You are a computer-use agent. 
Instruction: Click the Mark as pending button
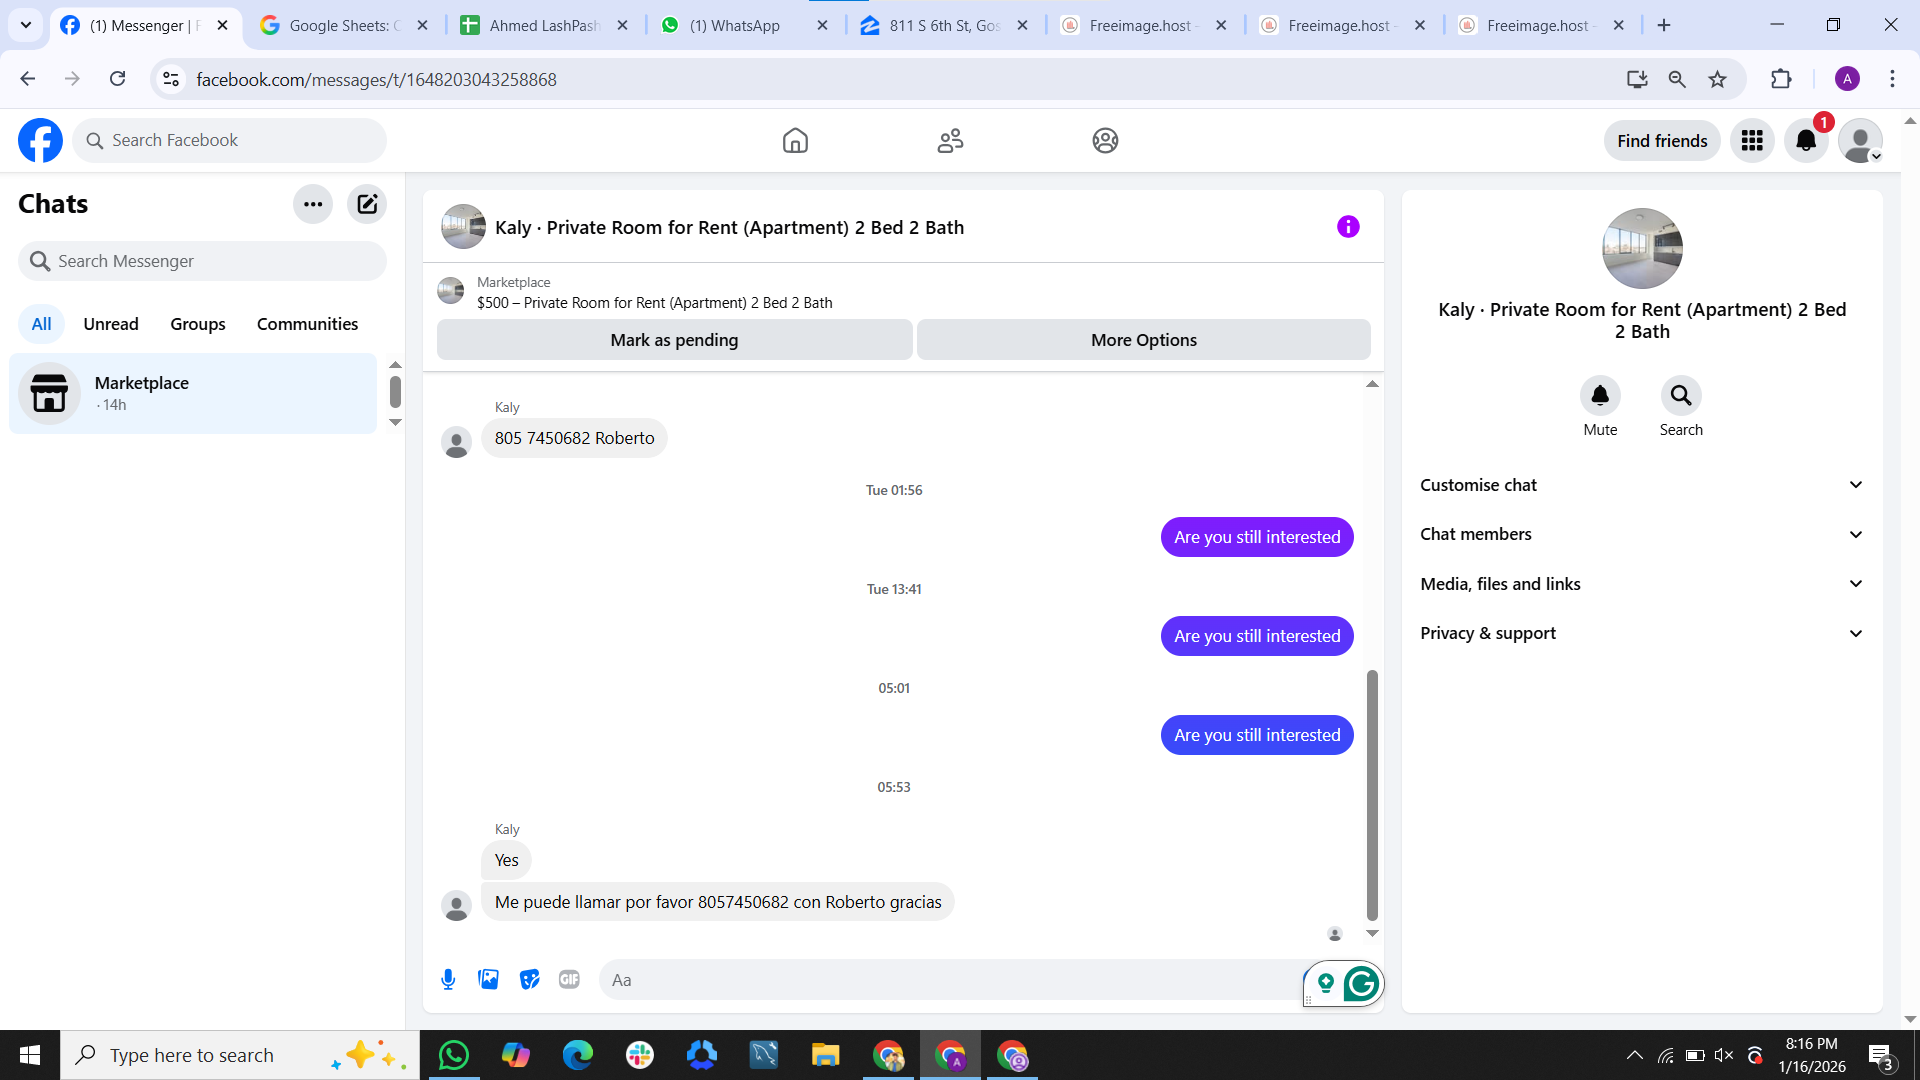[674, 340]
